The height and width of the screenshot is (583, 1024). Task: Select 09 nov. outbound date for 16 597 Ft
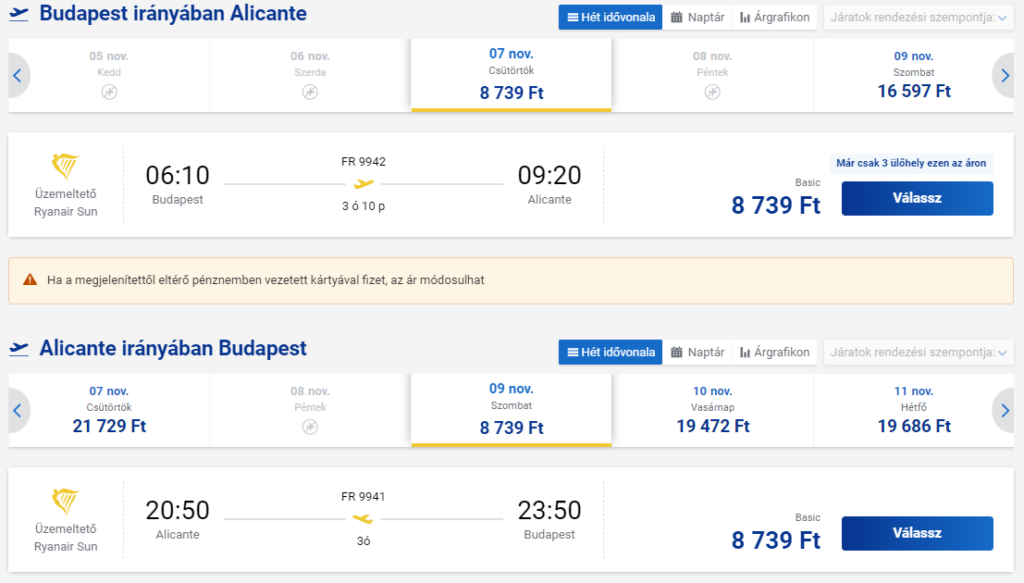pos(914,76)
